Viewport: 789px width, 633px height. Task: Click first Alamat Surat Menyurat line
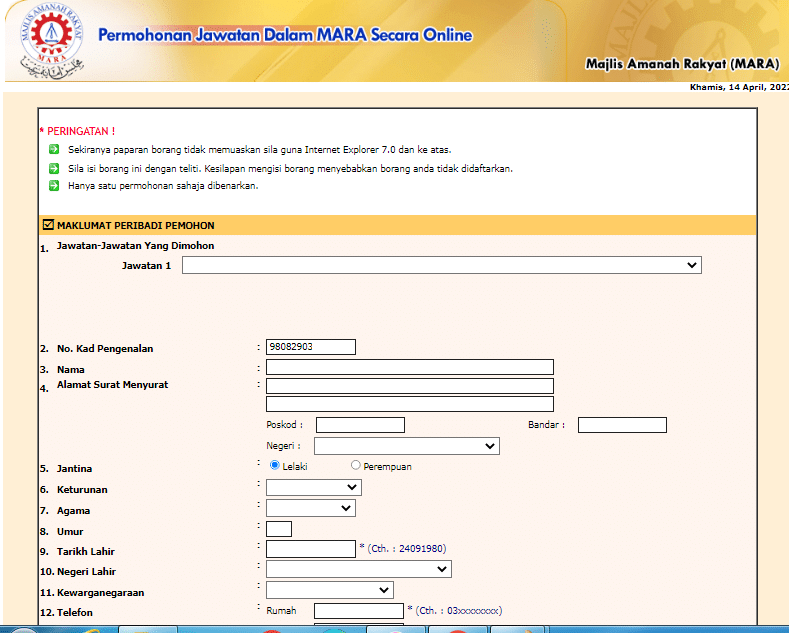tap(410, 386)
